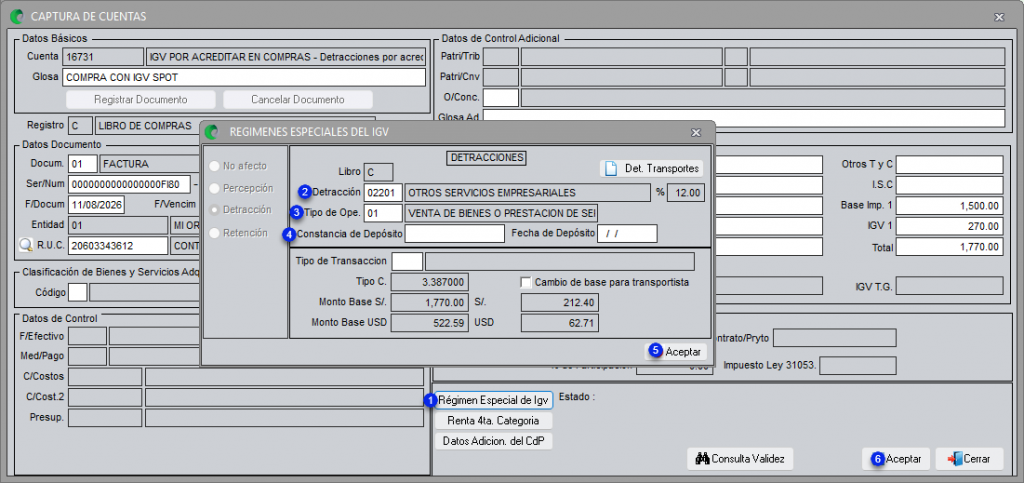Screen dimensions: 1024x483
Task: Click the Clasificación Código field
Action: point(78,292)
